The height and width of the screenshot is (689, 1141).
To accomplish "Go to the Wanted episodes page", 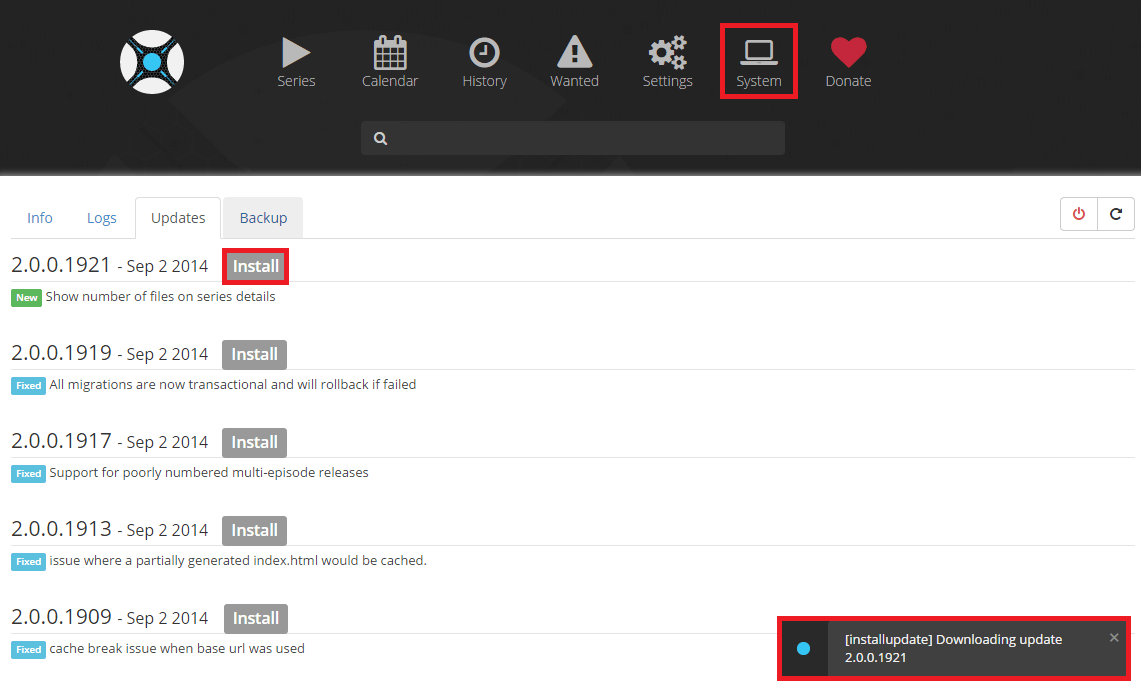I will pyautogui.click(x=574, y=63).
